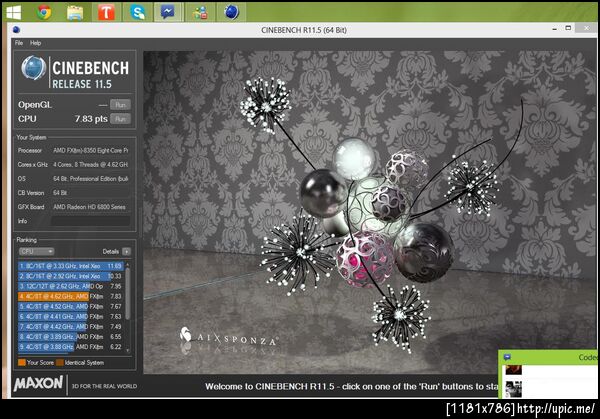Launch Google Chrome from the taskbar
The width and height of the screenshot is (600, 419).
(x=44, y=13)
